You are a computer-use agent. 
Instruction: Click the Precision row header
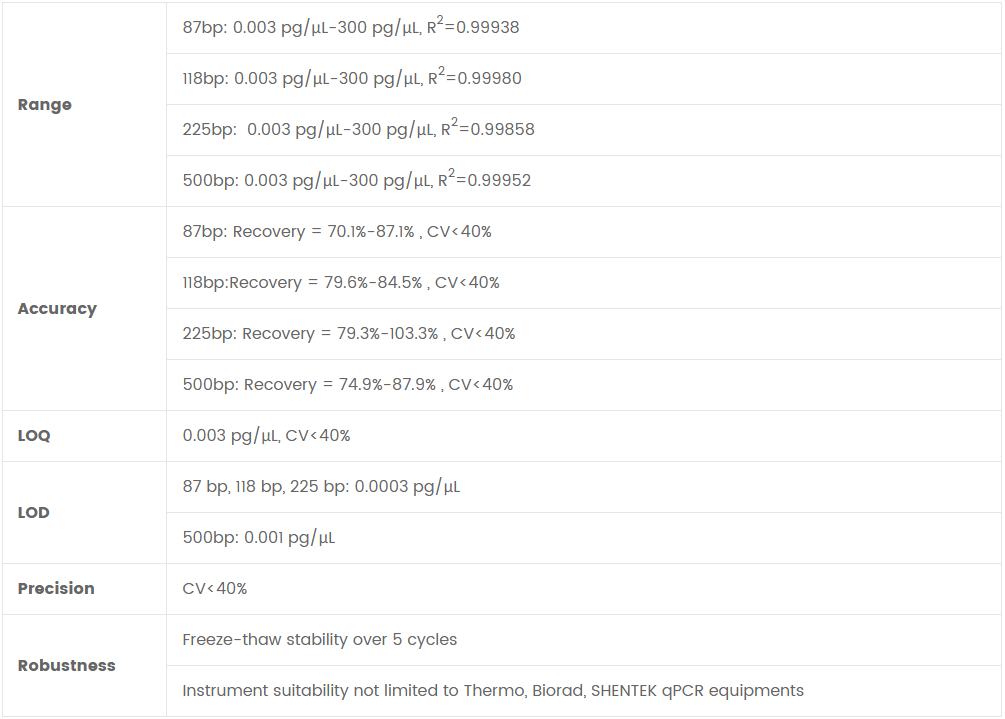point(56,589)
